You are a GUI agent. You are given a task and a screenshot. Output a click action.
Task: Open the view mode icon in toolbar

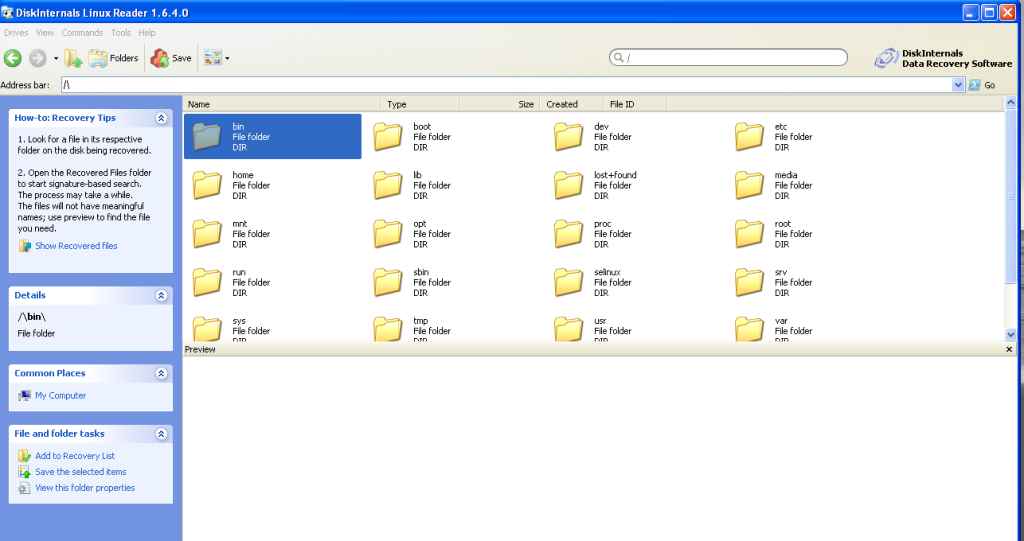(x=212, y=58)
